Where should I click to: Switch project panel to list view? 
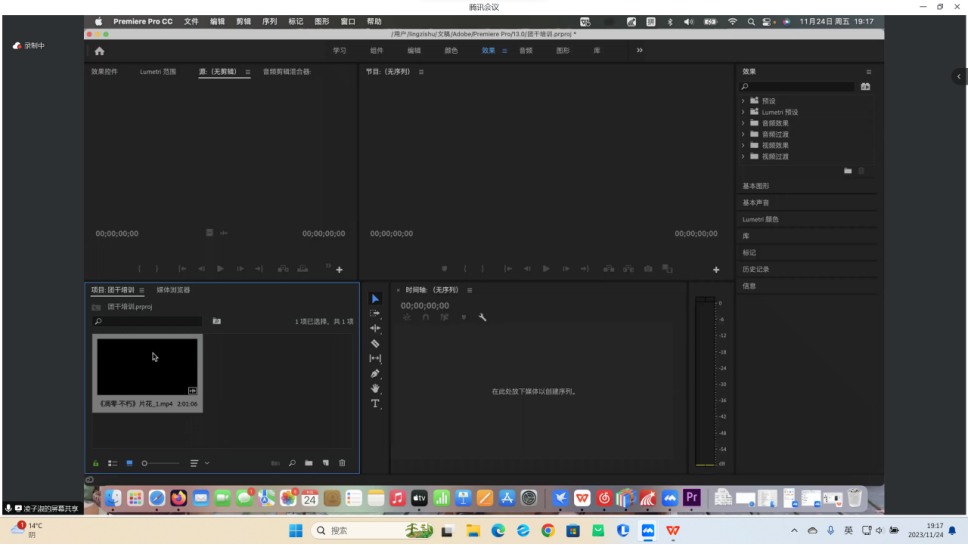112,463
